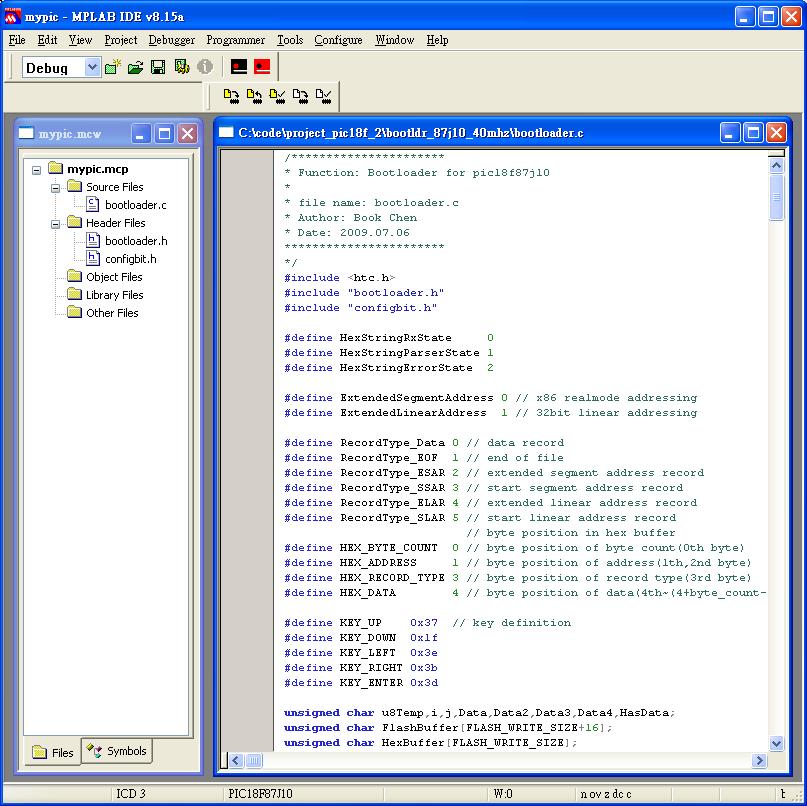Close the mypic.mcw project window
The height and width of the screenshot is (806, 807).
(188, 134)
